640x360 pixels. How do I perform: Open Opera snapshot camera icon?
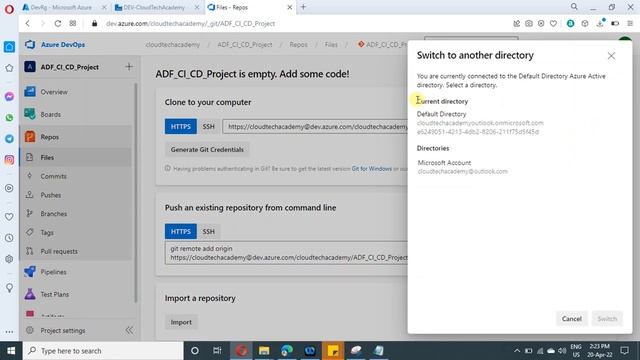tap(529, 24)
